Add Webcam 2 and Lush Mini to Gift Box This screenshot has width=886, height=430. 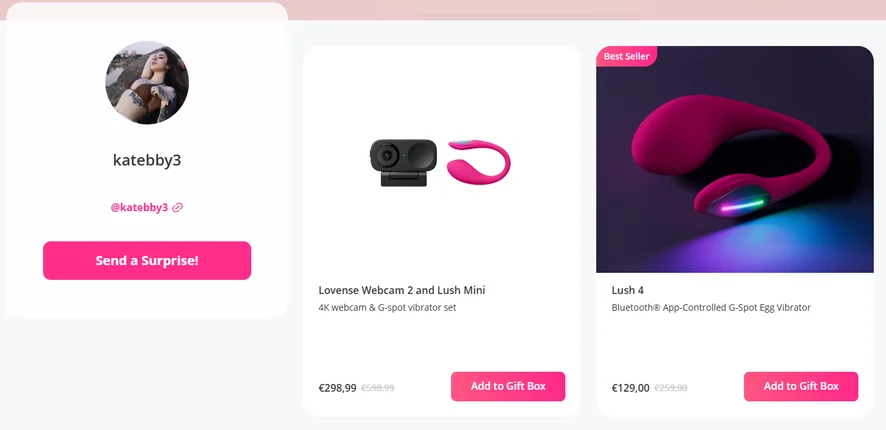(508, 386)
